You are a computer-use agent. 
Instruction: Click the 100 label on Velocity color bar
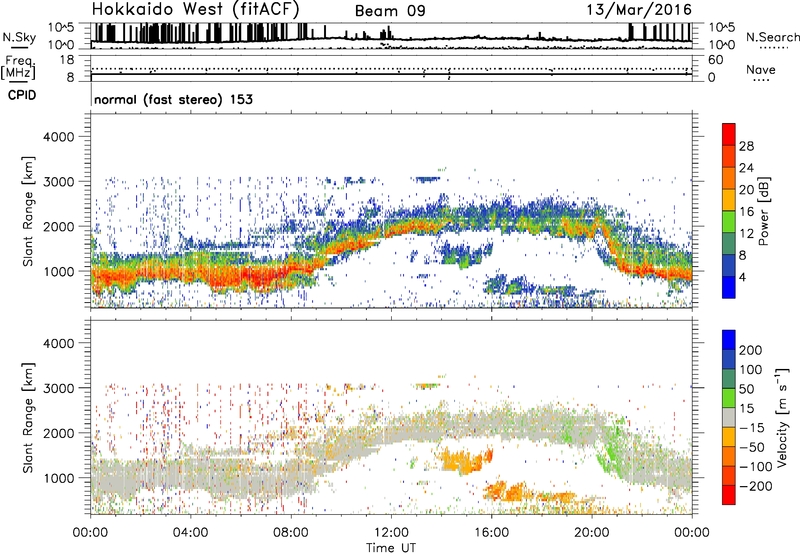click(x=751, y=370)
